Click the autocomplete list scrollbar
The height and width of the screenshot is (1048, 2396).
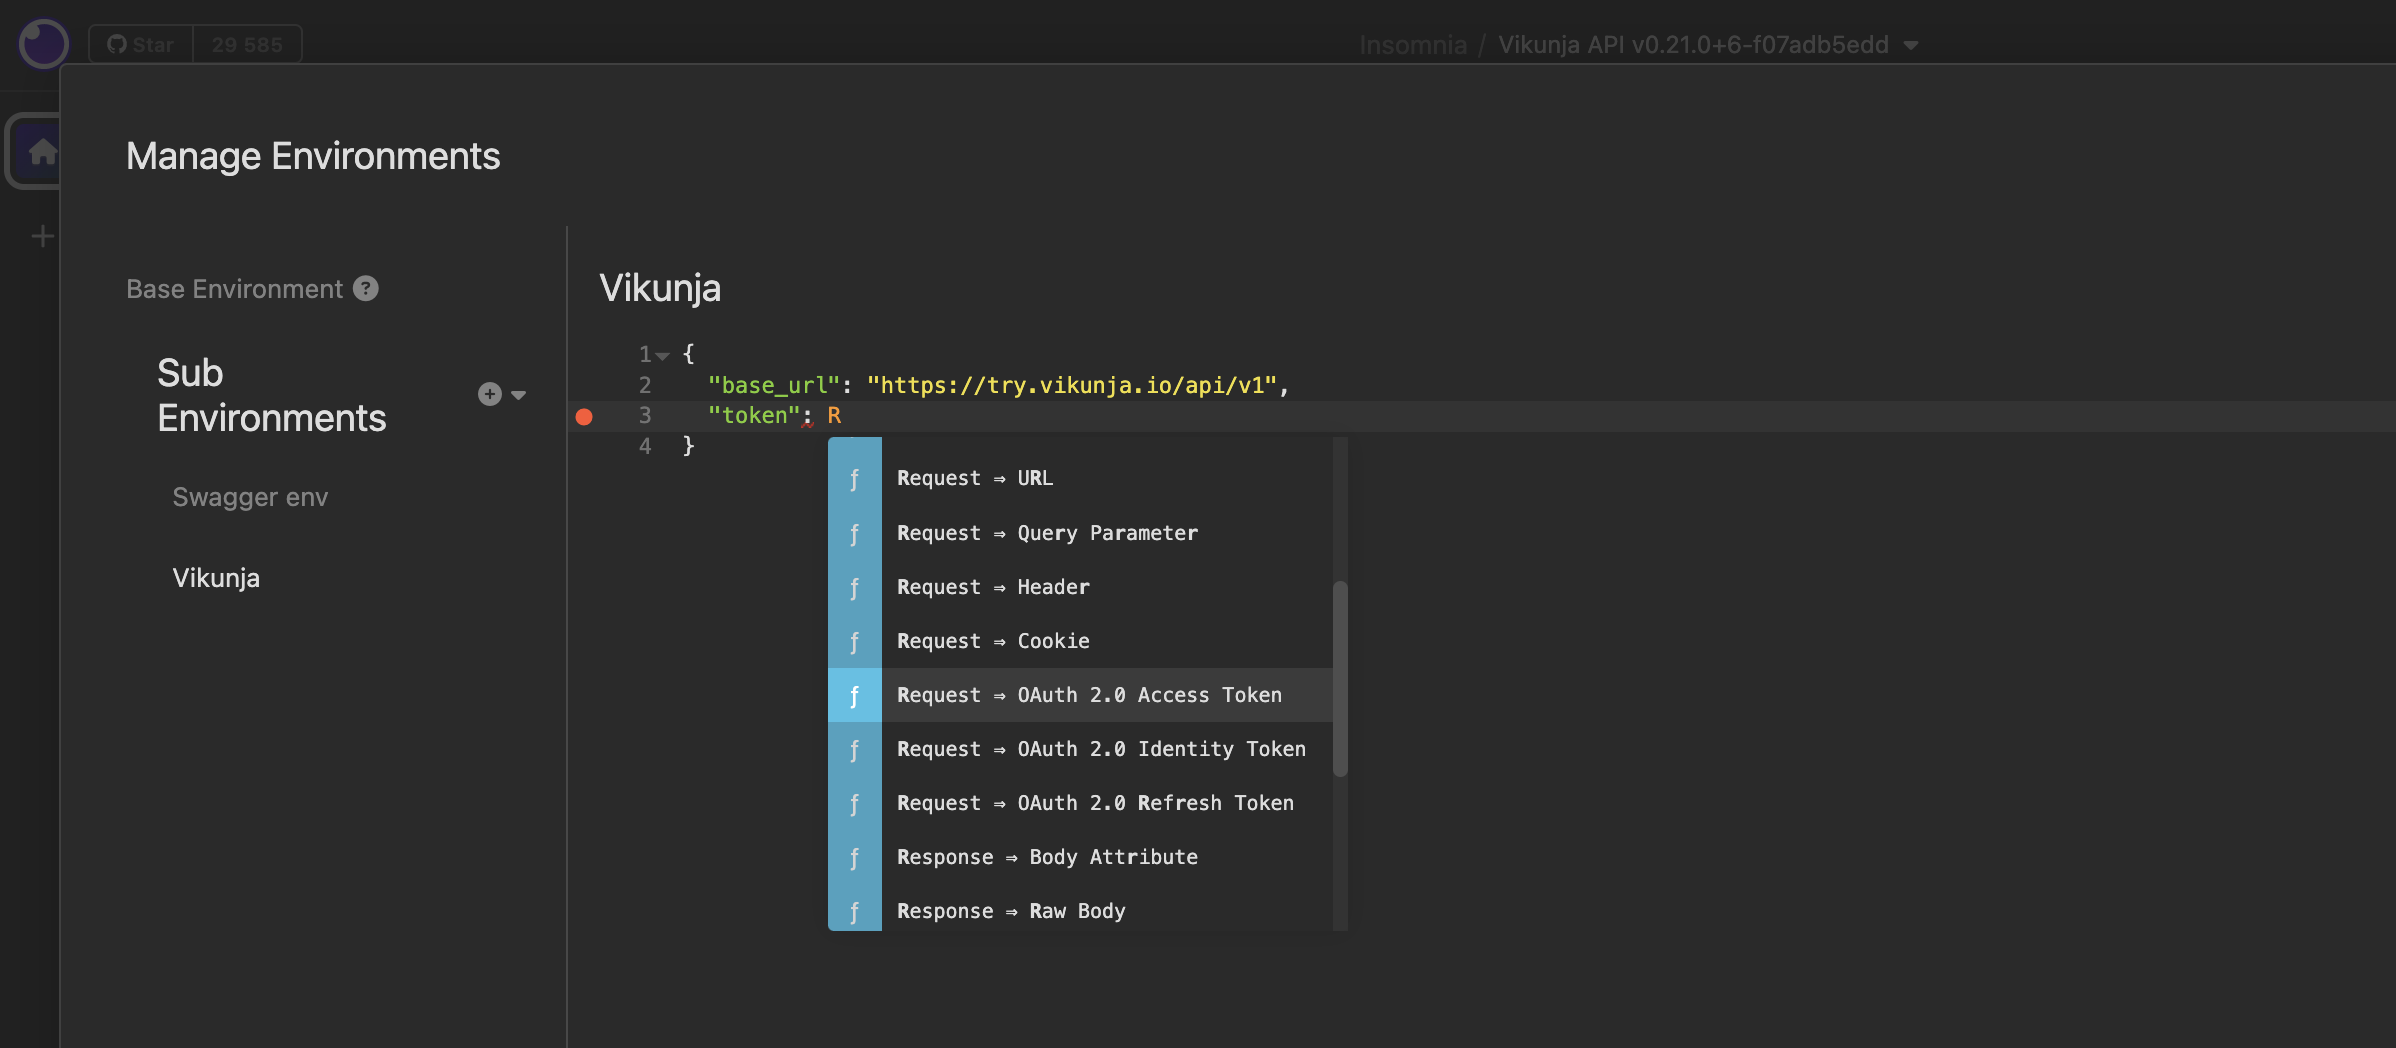(x=1340, y=678)
